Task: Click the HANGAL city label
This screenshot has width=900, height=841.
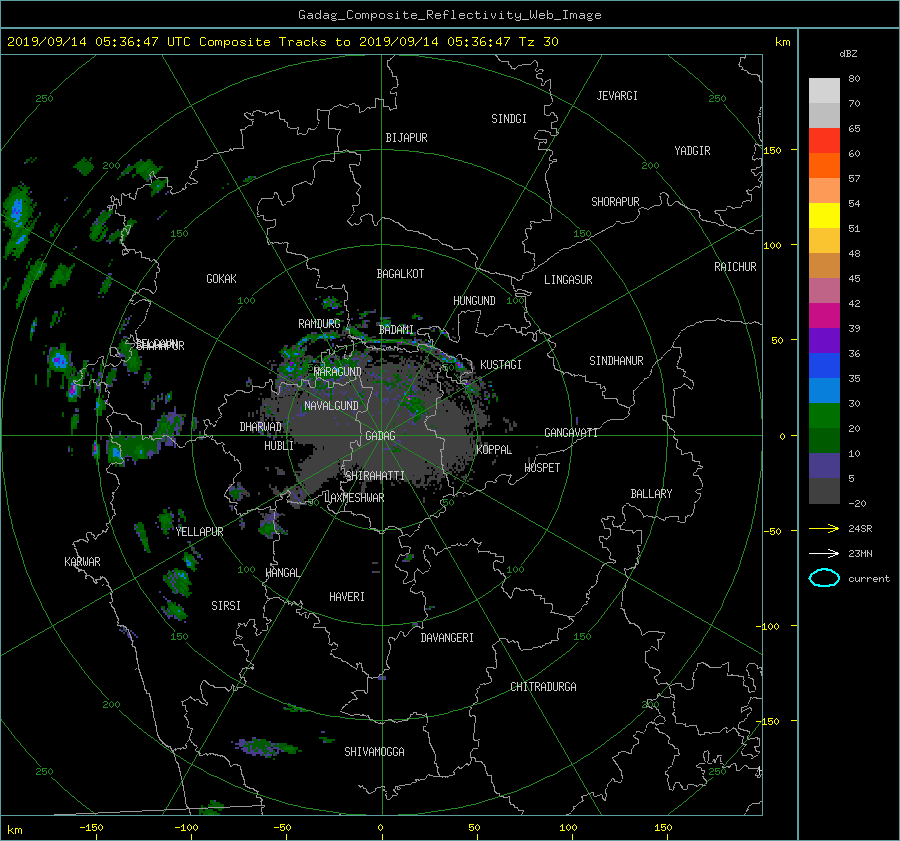Action: (283, 573)
